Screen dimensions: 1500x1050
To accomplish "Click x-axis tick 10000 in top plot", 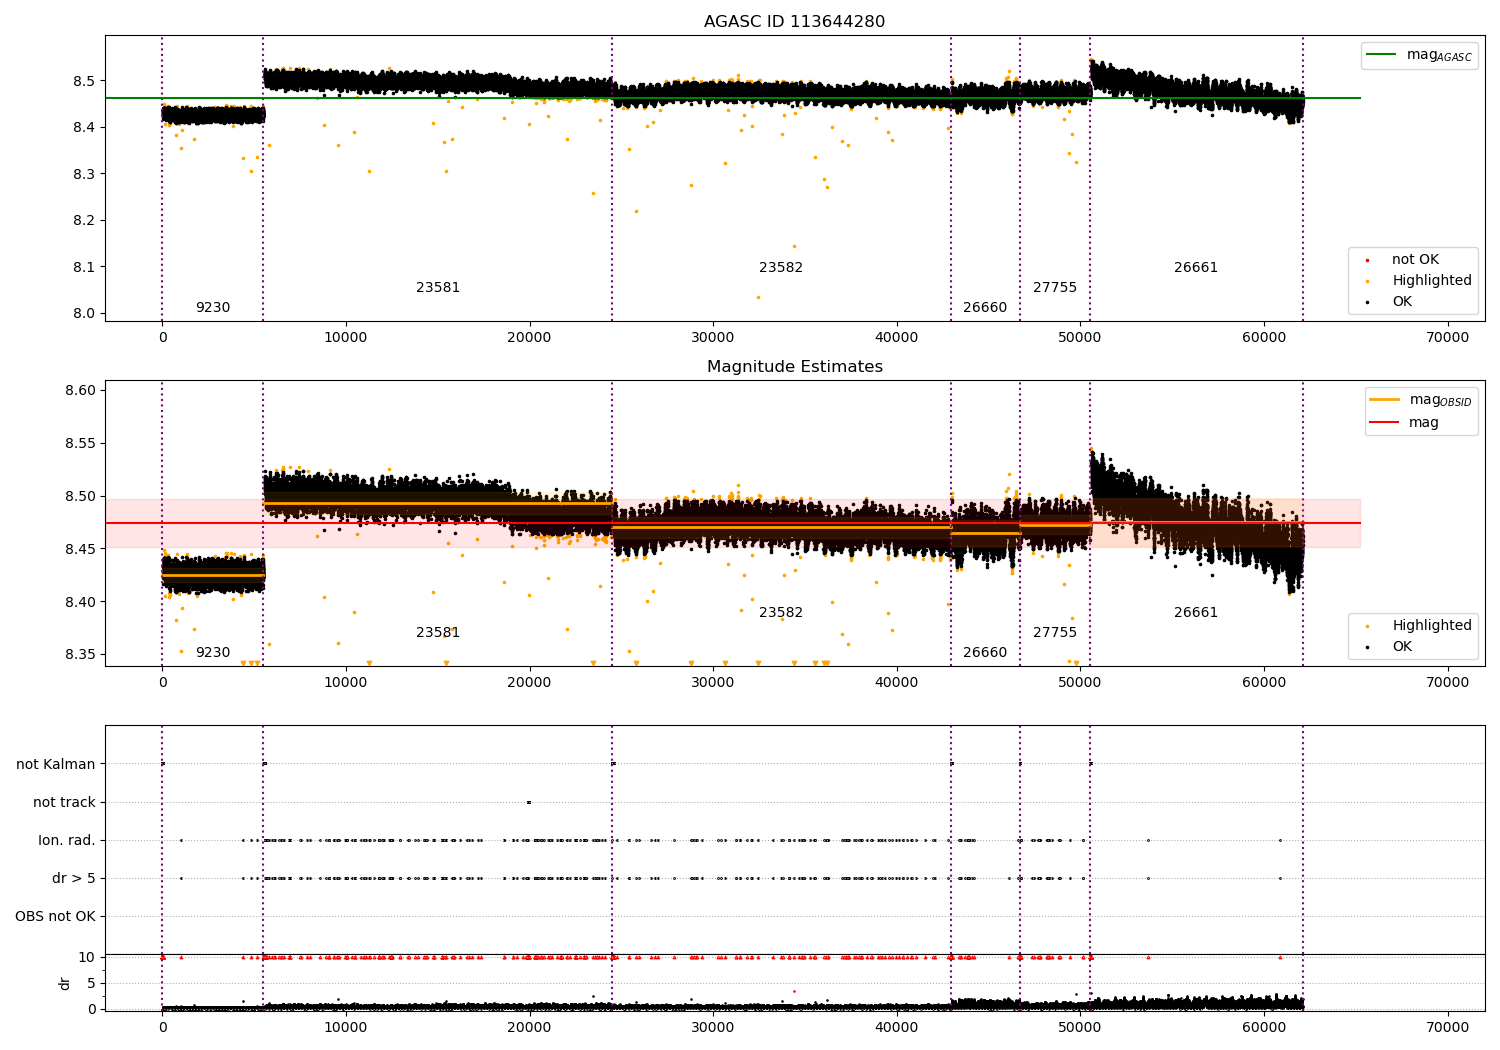I will click(x=346, y=337).
